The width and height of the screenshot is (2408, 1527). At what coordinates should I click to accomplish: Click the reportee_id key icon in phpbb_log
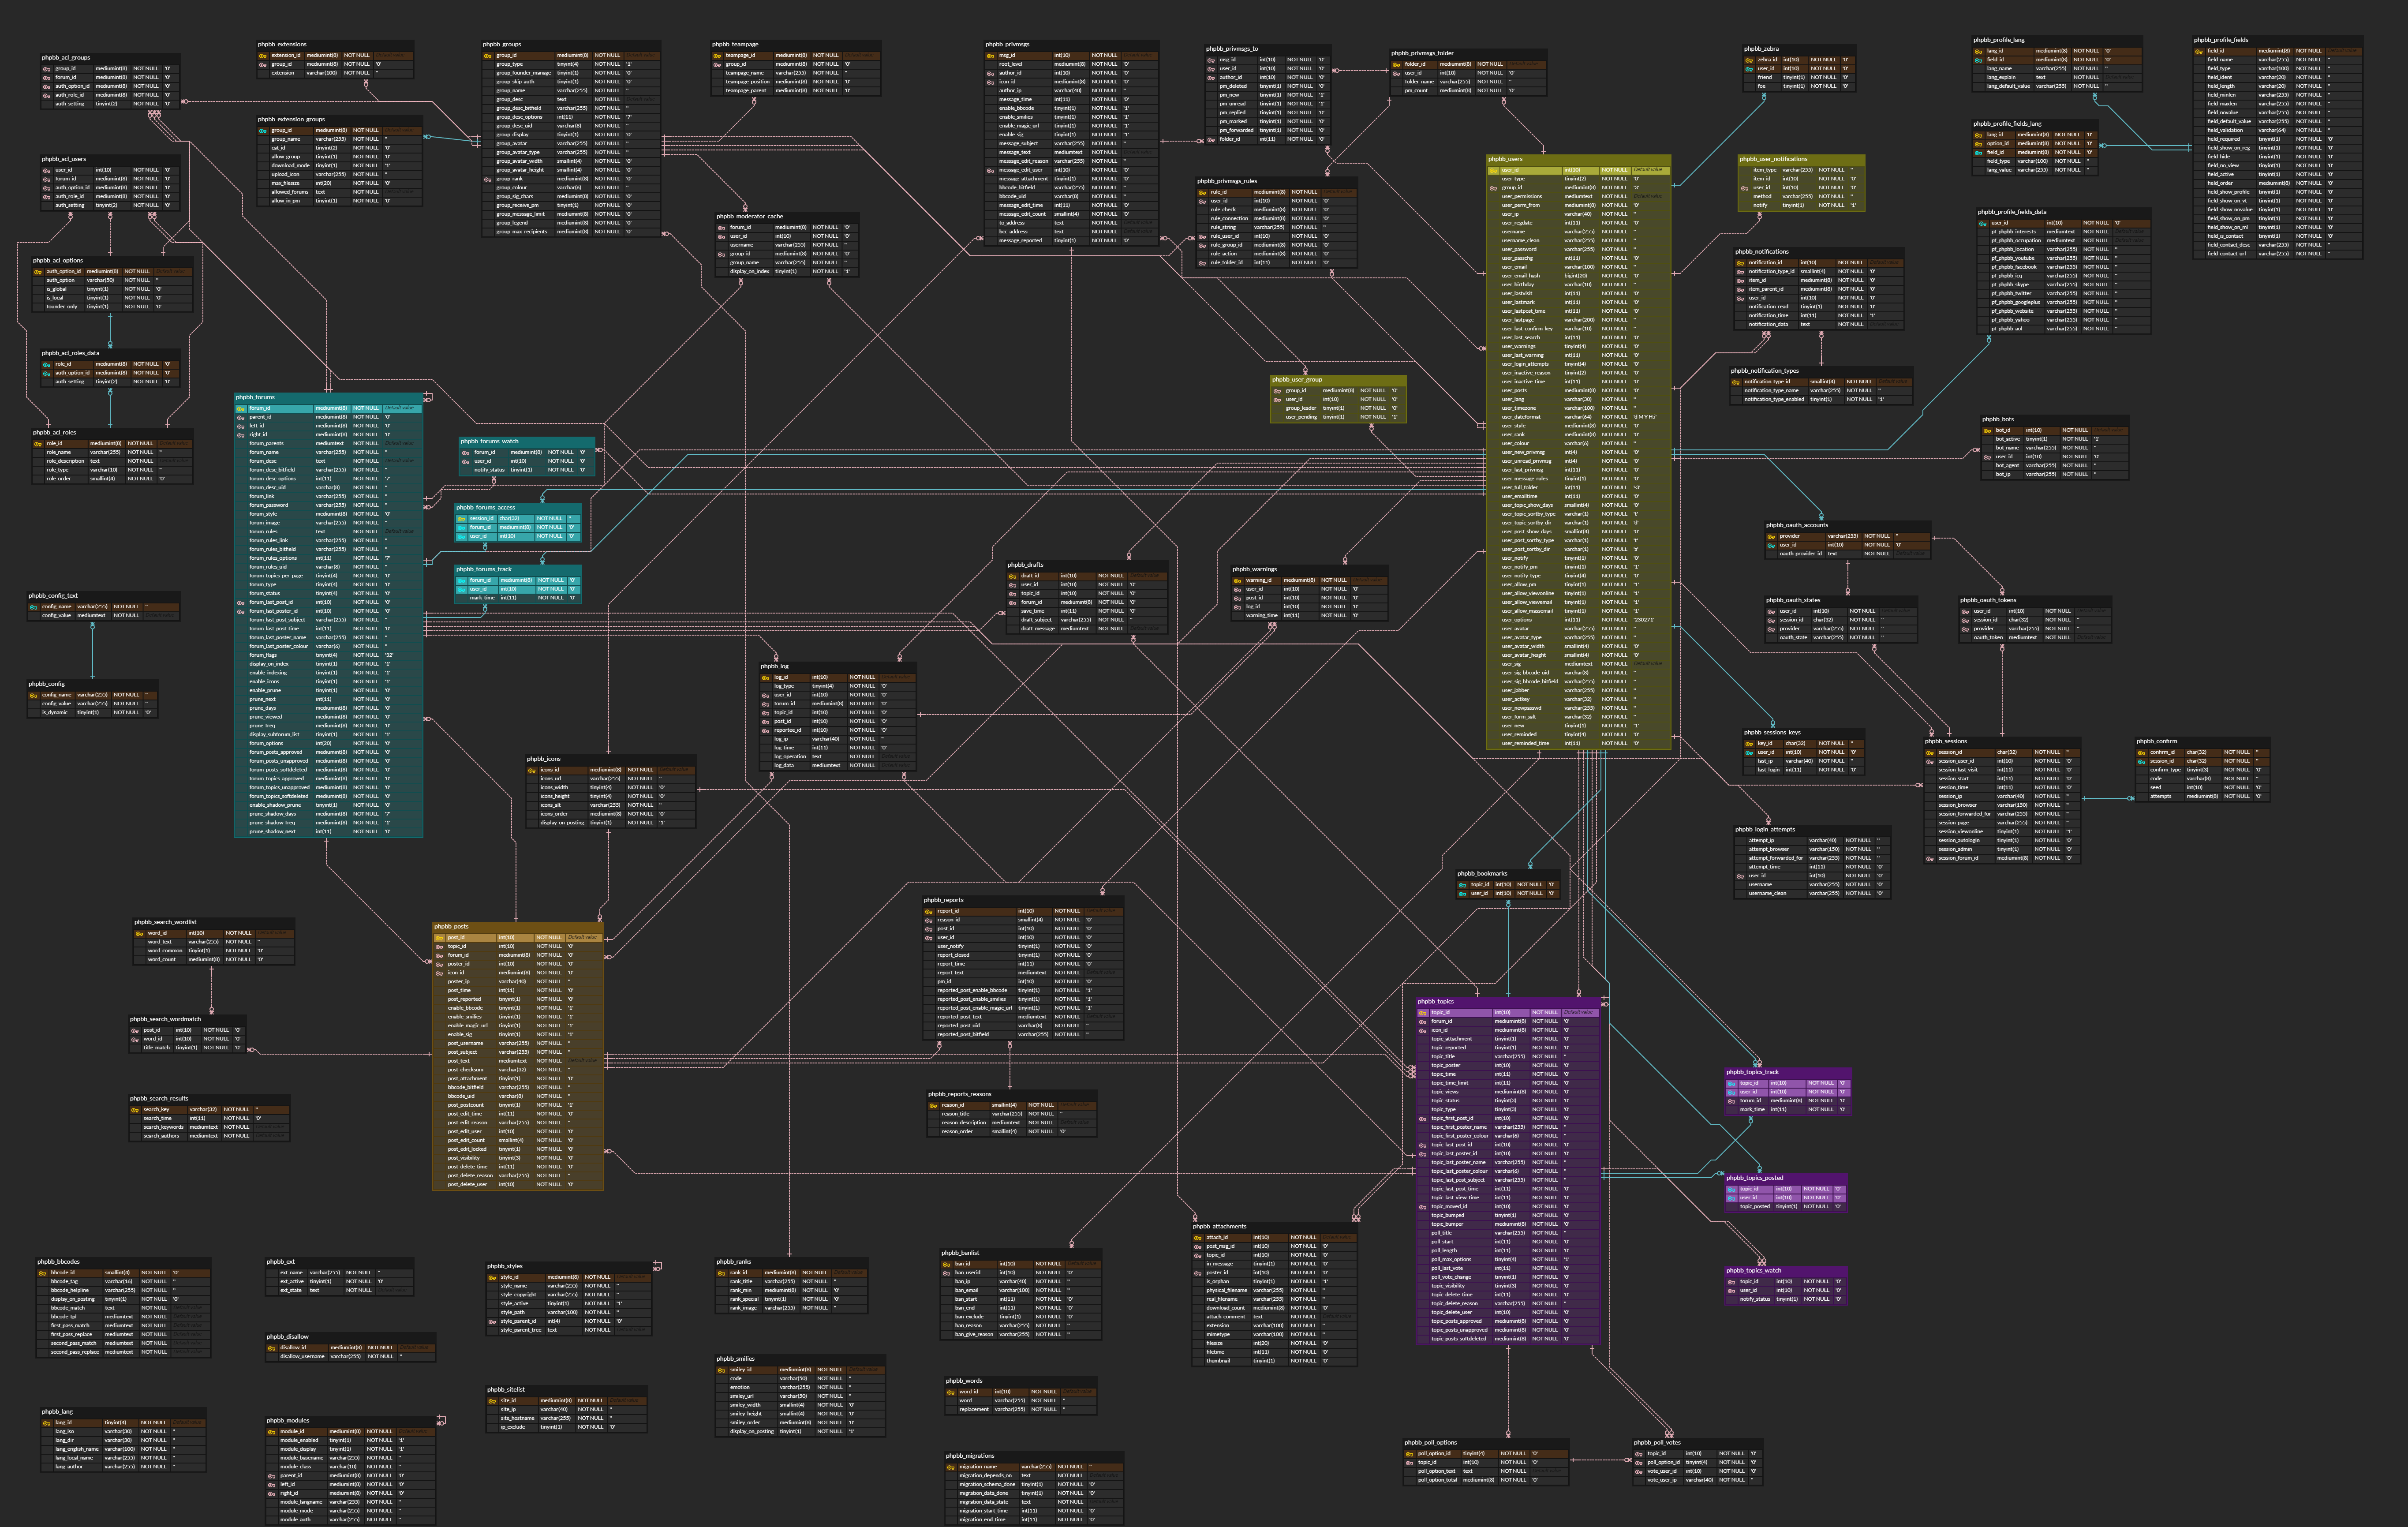point(765,730)
